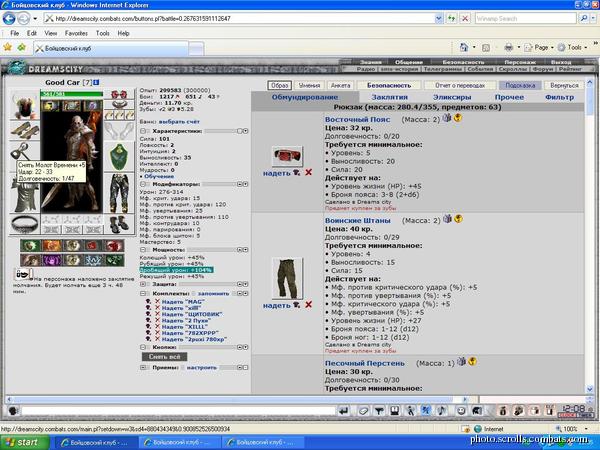Image resolution: width=600 pixels, height=450 pixels.
Task: Click the necklace slot below the earrings
Action: click(x=119, y=105)
